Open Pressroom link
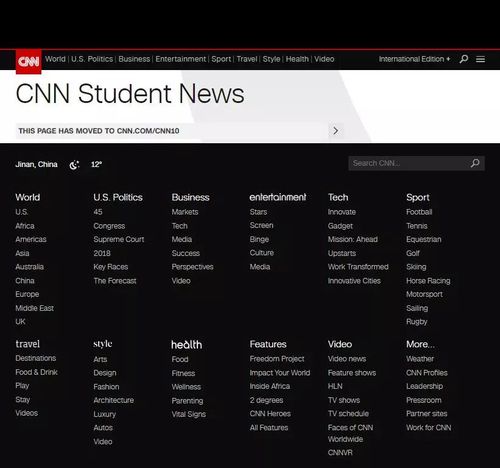Screen dimensions: 500x468 pyautogui.click(x=424, y=400)
